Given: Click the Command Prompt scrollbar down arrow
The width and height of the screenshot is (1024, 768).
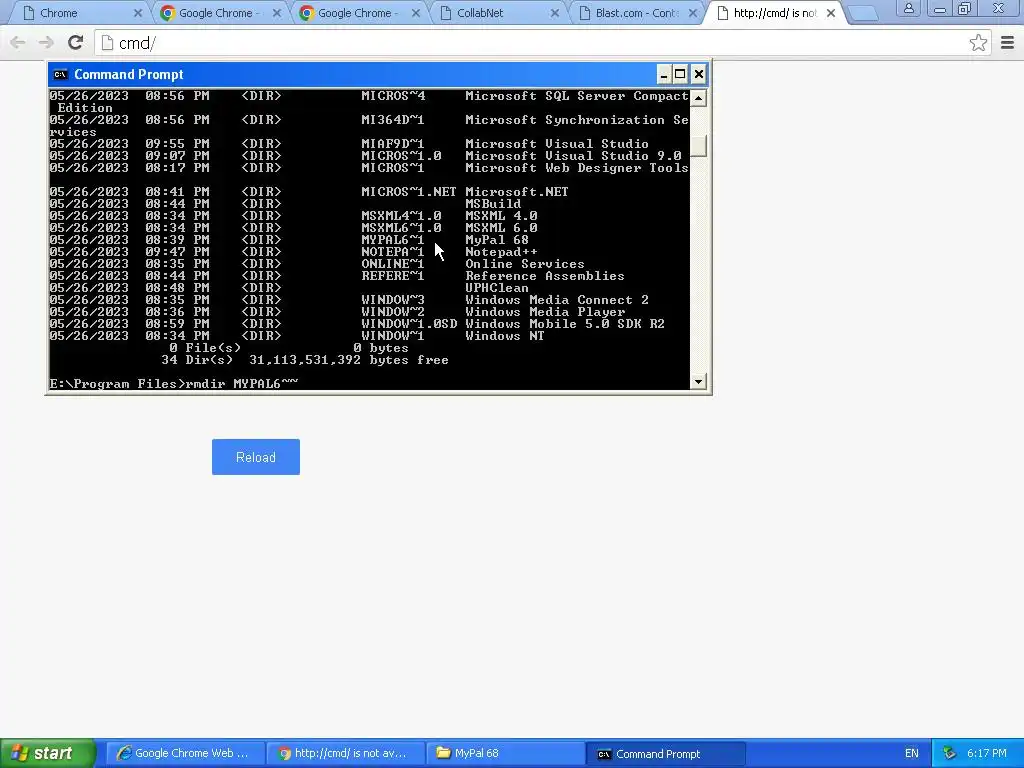Looking at the screenshot, I should 698,382.
